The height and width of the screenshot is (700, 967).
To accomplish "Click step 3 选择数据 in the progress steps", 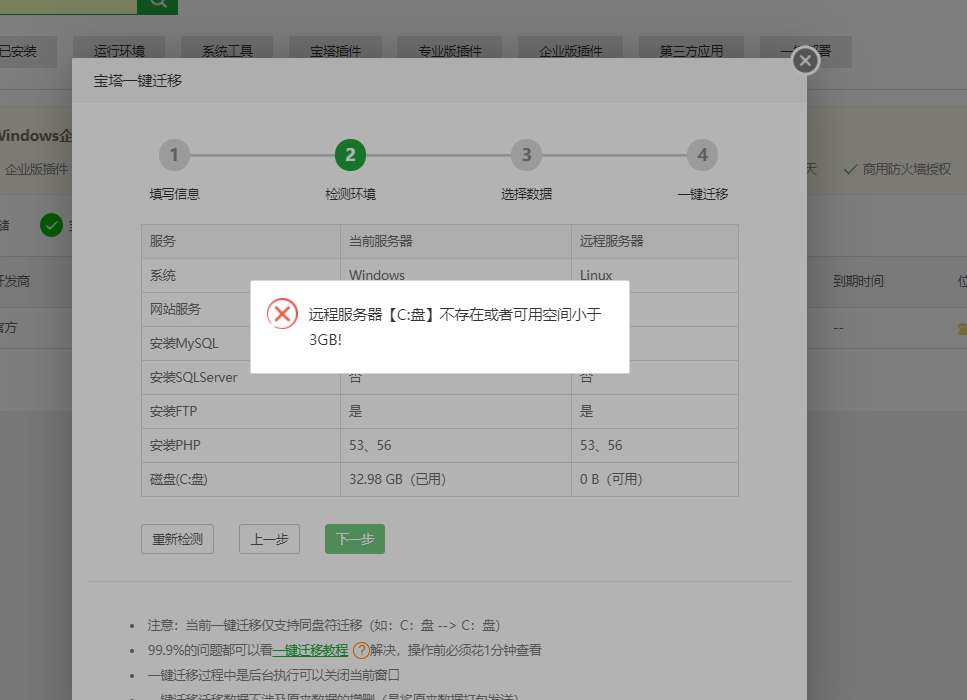I will point(526,155).
